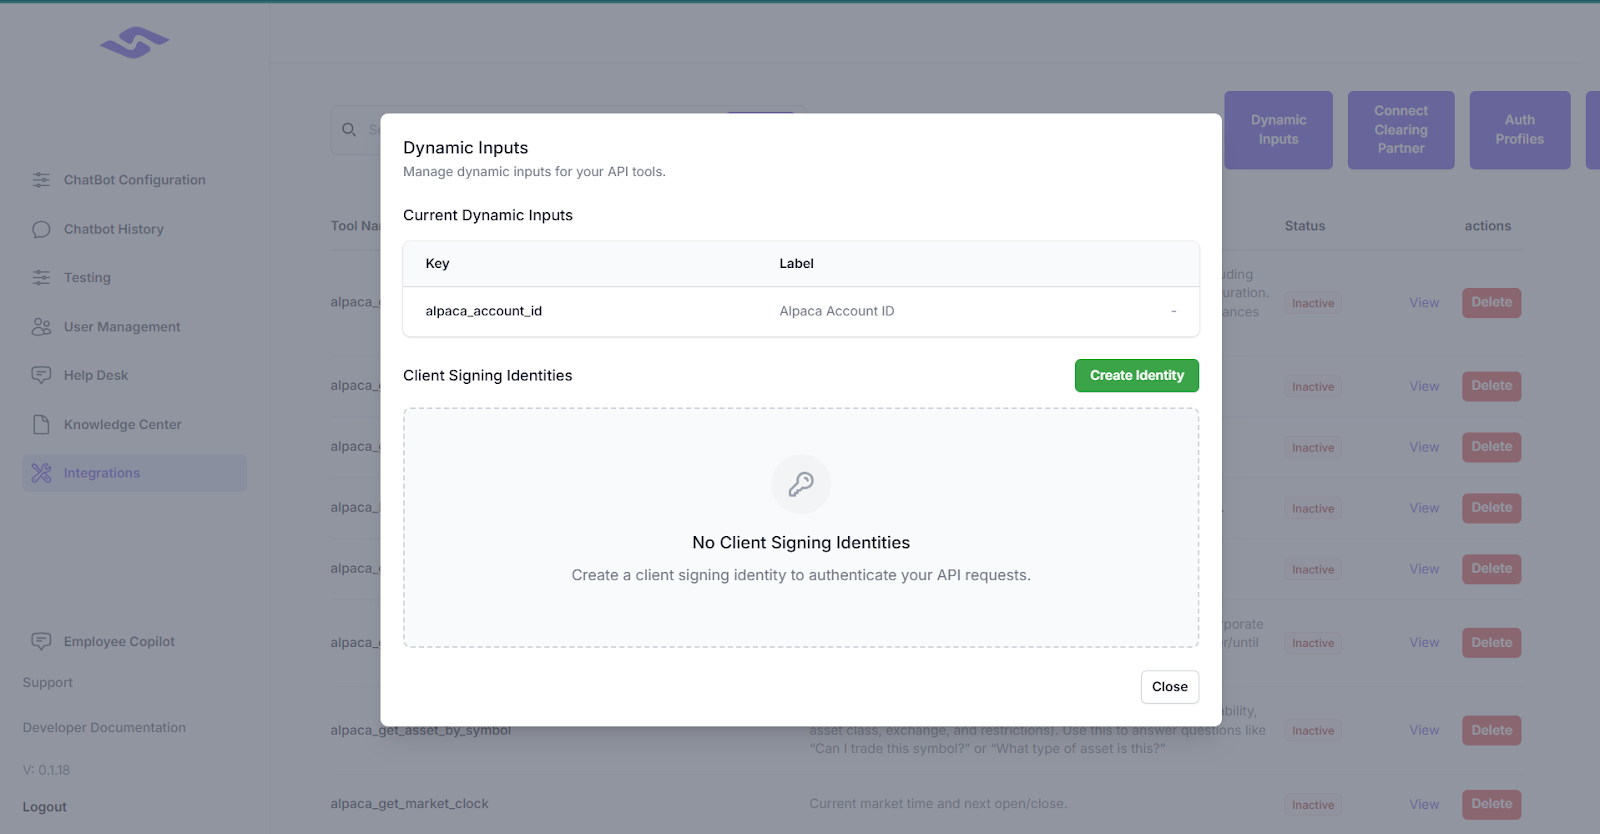Screen dimensions: 1600x834
Task: Click the Testing sliders icon in sidebar
Action: click(41, 278)
